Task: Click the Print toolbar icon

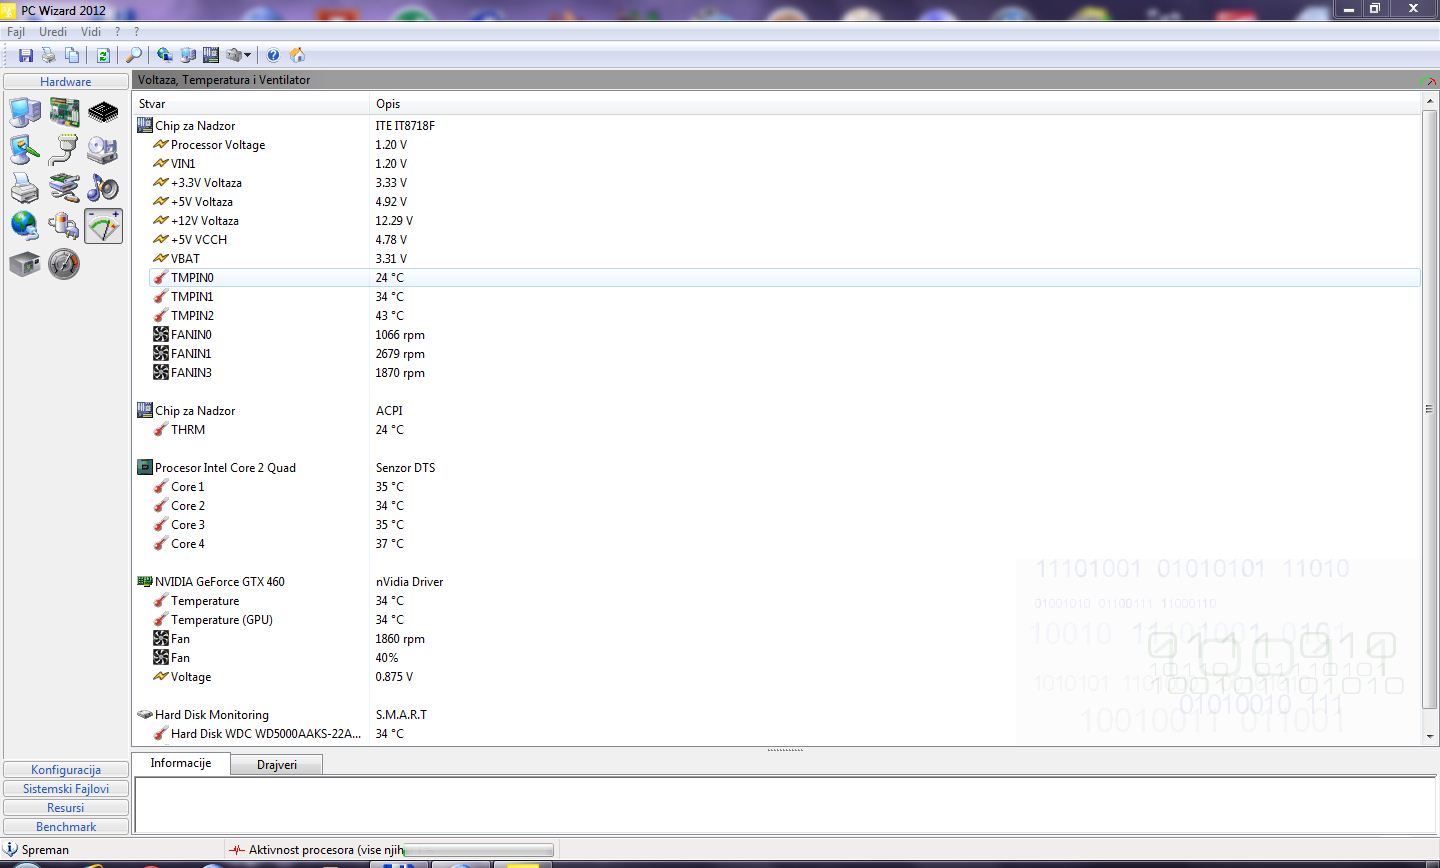Action: (48, 55)
